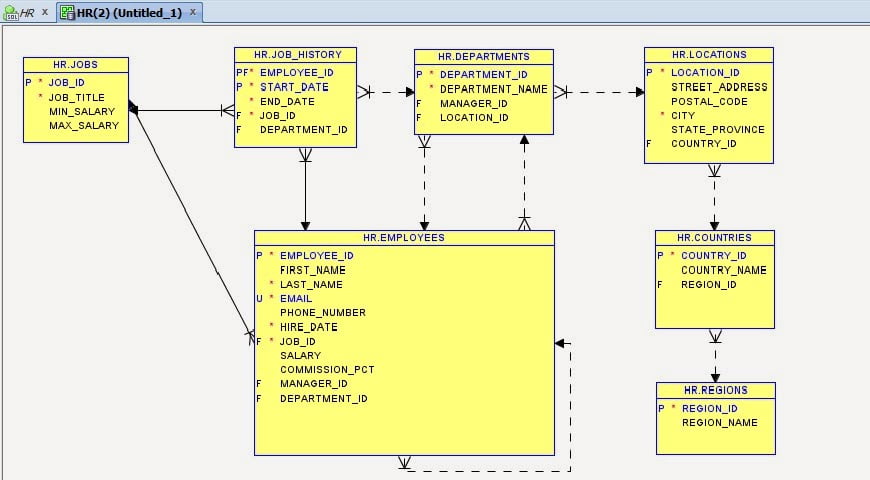Click the EMAIL column in HR.EMPLOYEES
This screenshot has height=480, width=870.
296,298
